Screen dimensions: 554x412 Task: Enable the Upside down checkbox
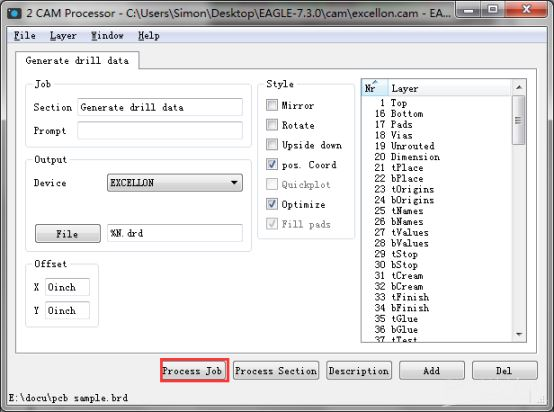pyautogui.click(x=272, y=145)
